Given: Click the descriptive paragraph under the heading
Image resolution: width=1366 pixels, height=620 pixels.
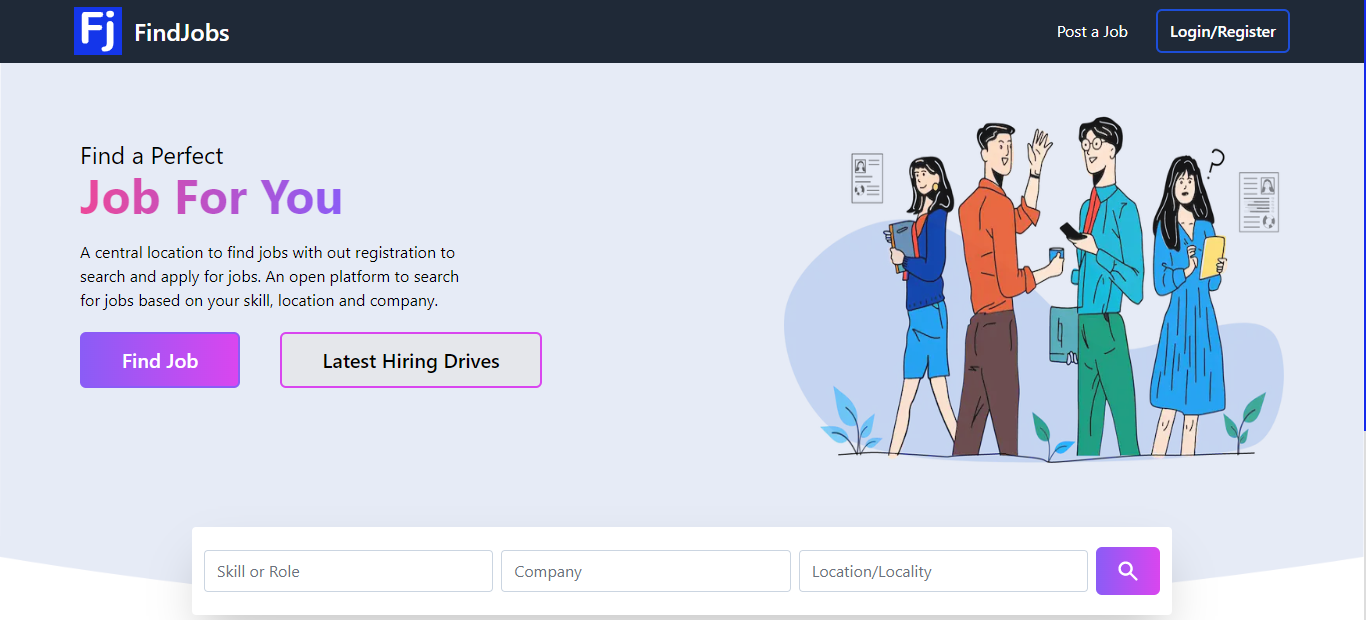Looking at the screenshot, I should coord(269,276).
